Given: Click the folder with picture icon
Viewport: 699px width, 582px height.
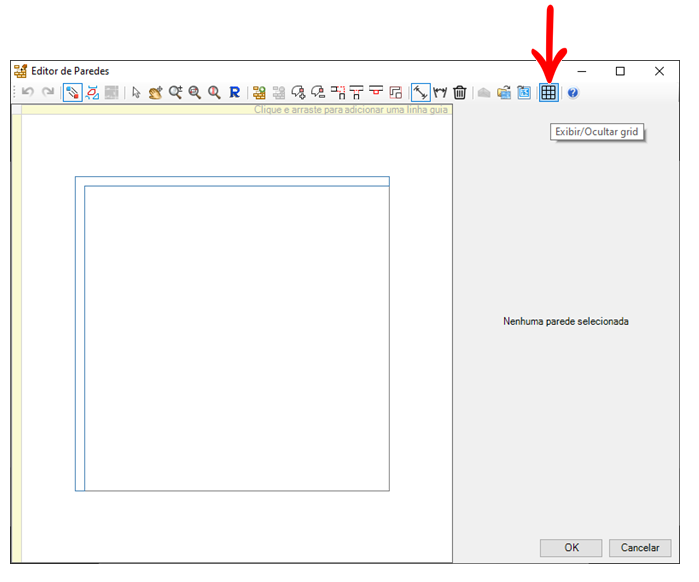Looking at the screenshot, I should [504, 93].
